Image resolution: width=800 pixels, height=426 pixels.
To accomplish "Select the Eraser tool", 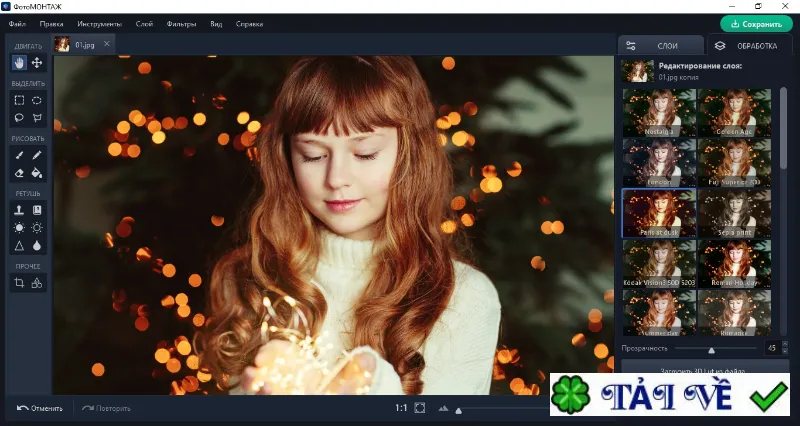I will (x=19, y=173).
